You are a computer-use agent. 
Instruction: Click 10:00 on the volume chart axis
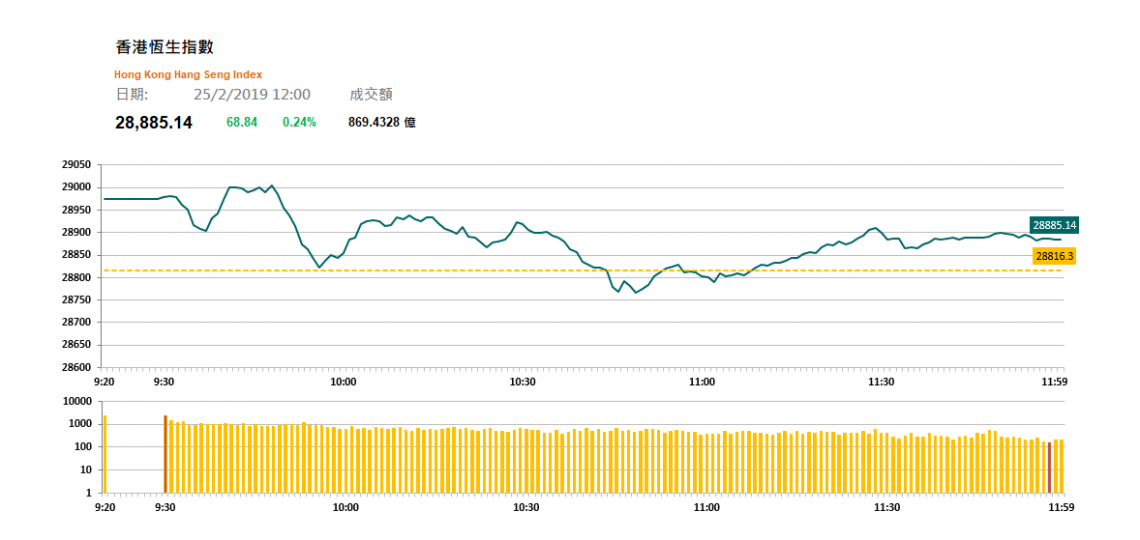click(x=346, y=507)
